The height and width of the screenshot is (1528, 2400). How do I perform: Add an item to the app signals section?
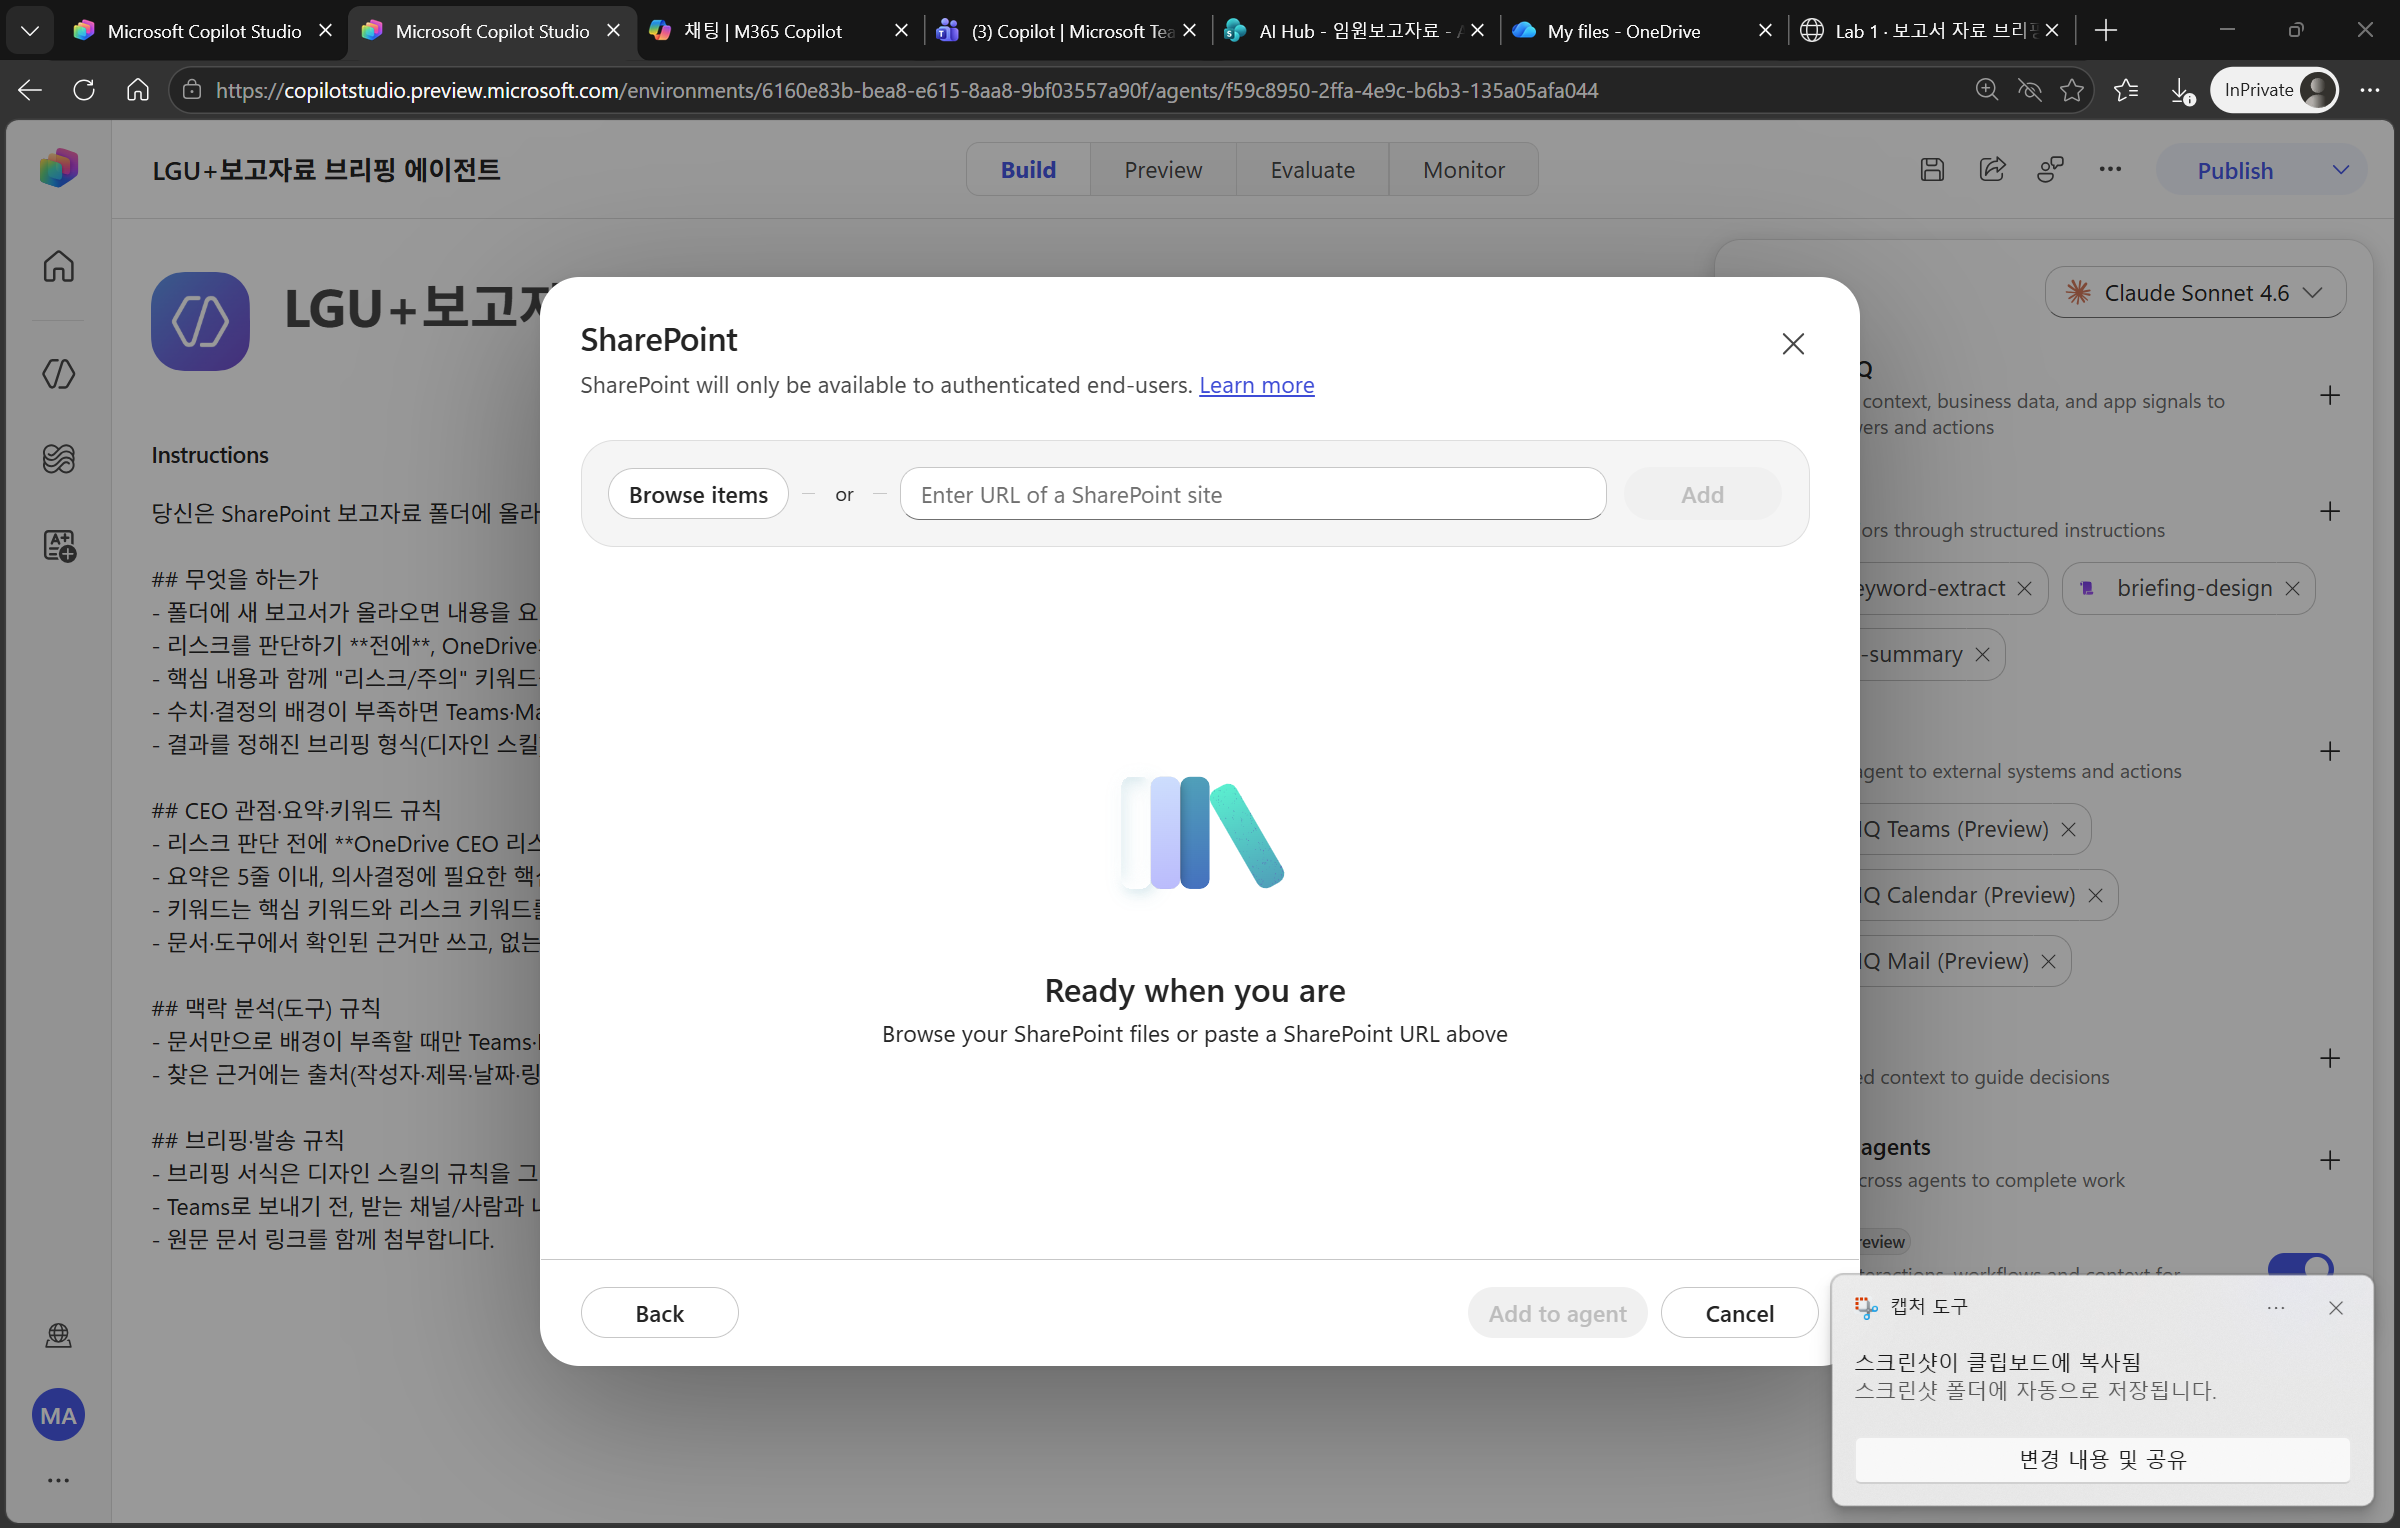click(x=2330, y=395)
